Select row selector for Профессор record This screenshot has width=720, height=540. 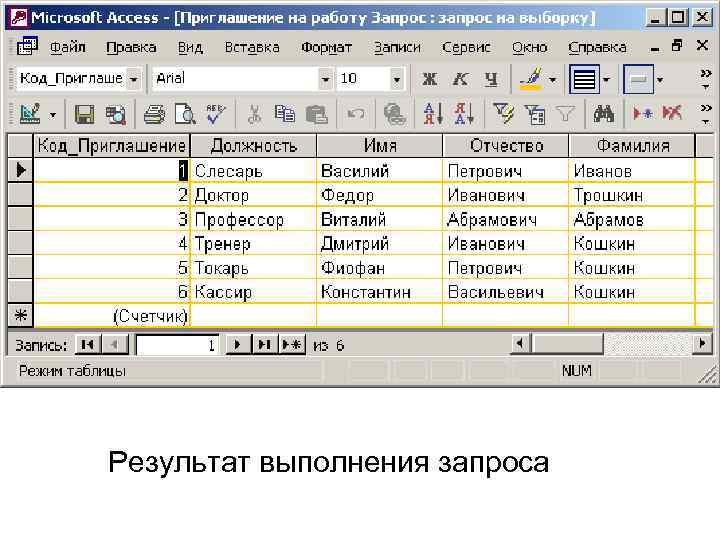tap(21, 219)
